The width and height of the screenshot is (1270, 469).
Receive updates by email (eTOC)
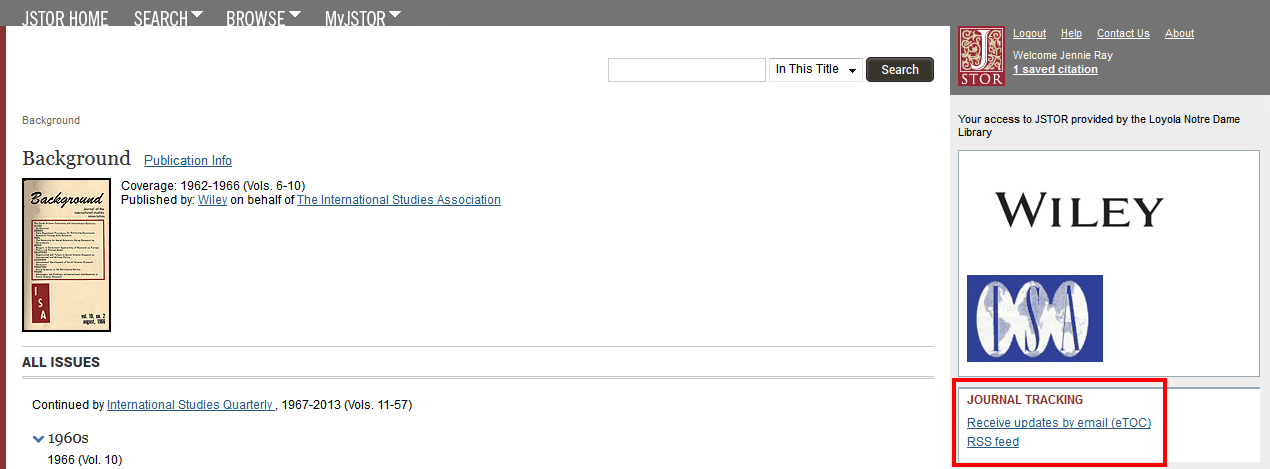click(x=1059, y=423)
